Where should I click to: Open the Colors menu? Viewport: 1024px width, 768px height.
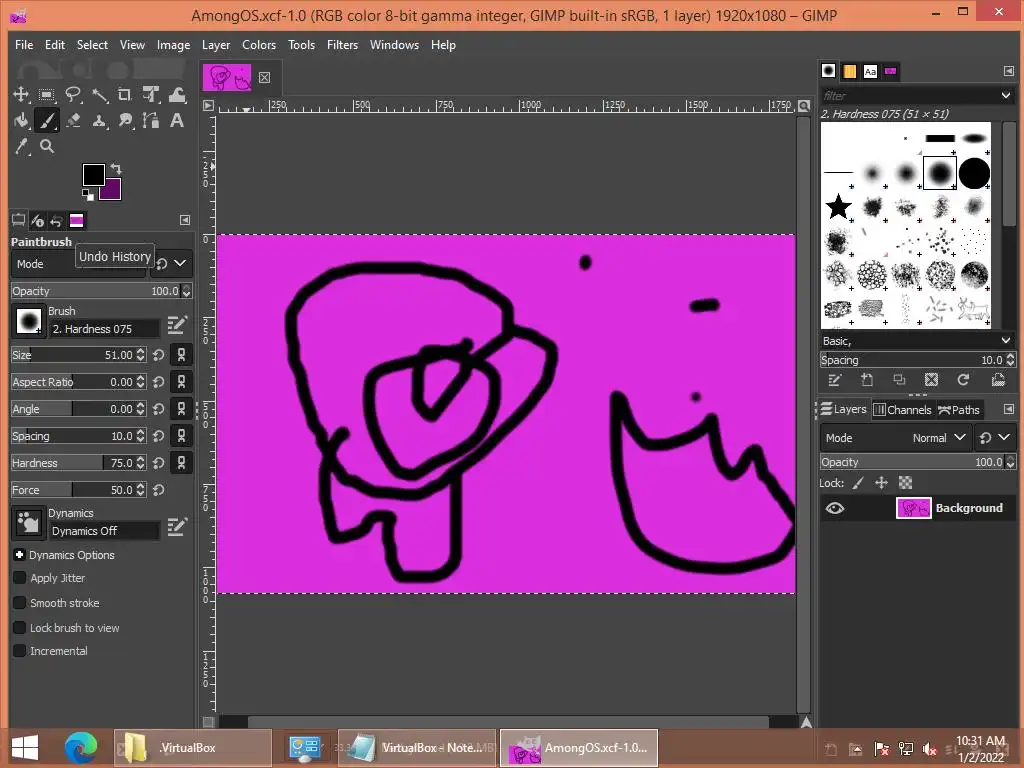pyautogui.click(x=259, y=45)
